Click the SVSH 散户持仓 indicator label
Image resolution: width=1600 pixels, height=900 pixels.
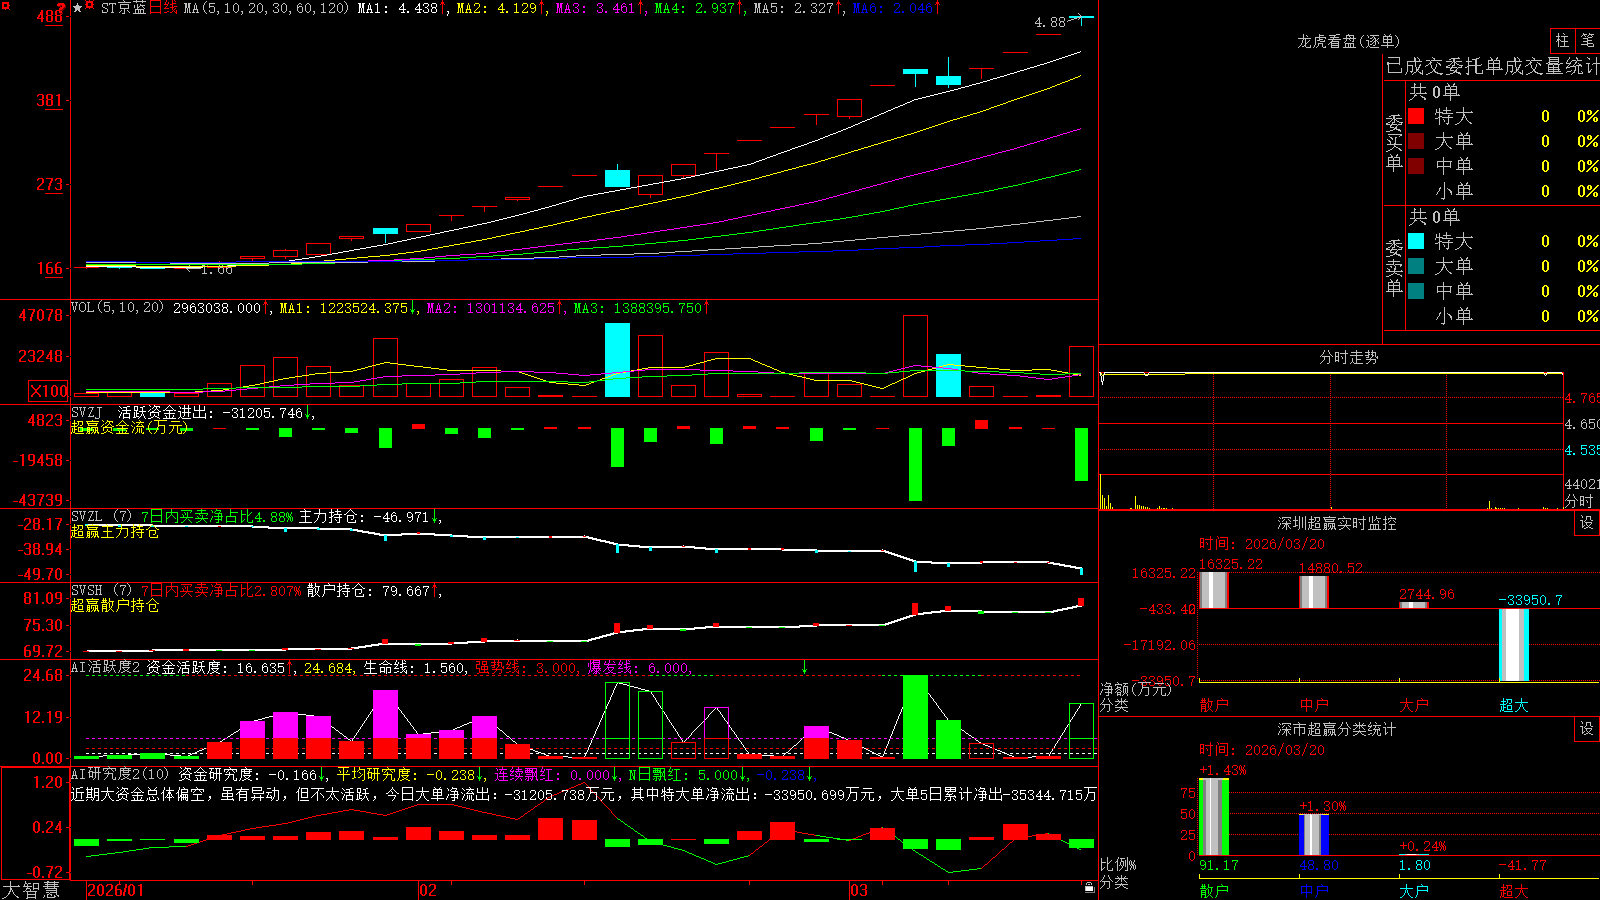coord(103,590)
